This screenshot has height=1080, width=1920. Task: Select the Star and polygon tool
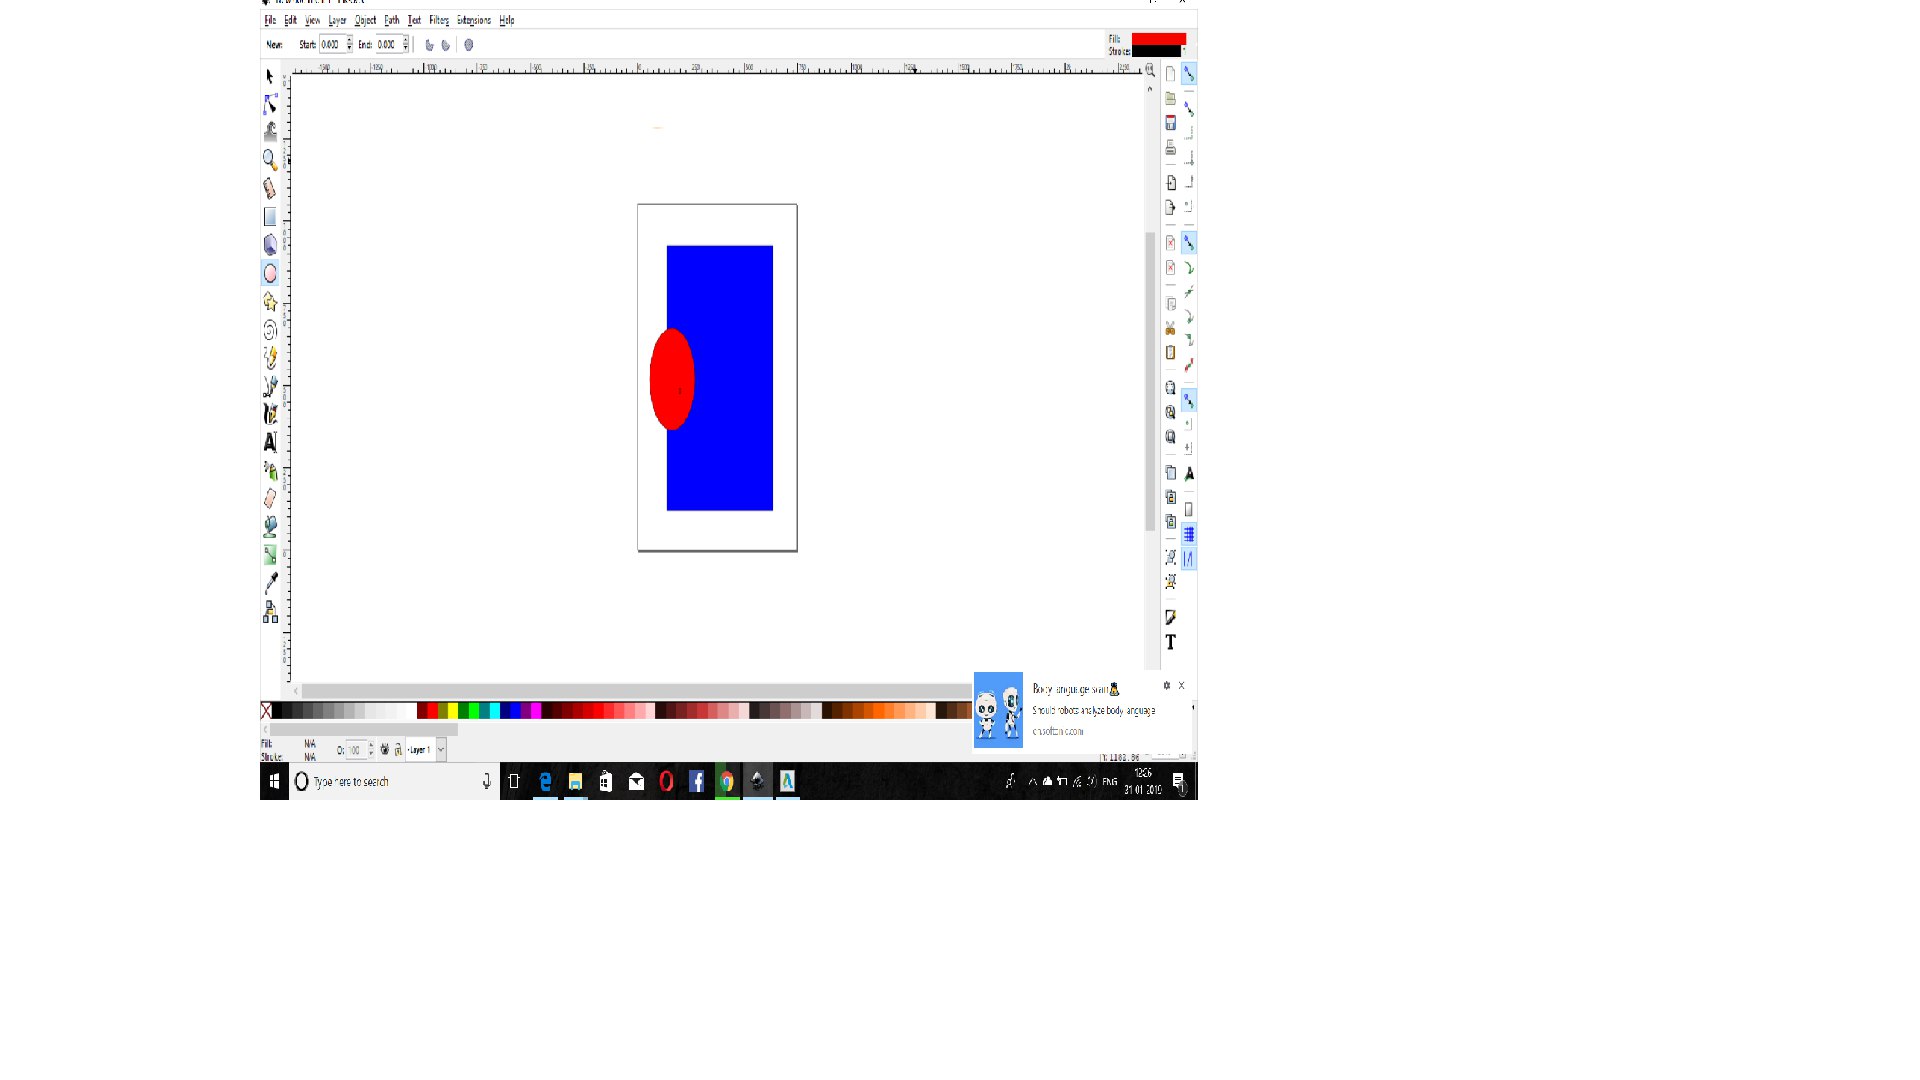pos(270,301)
